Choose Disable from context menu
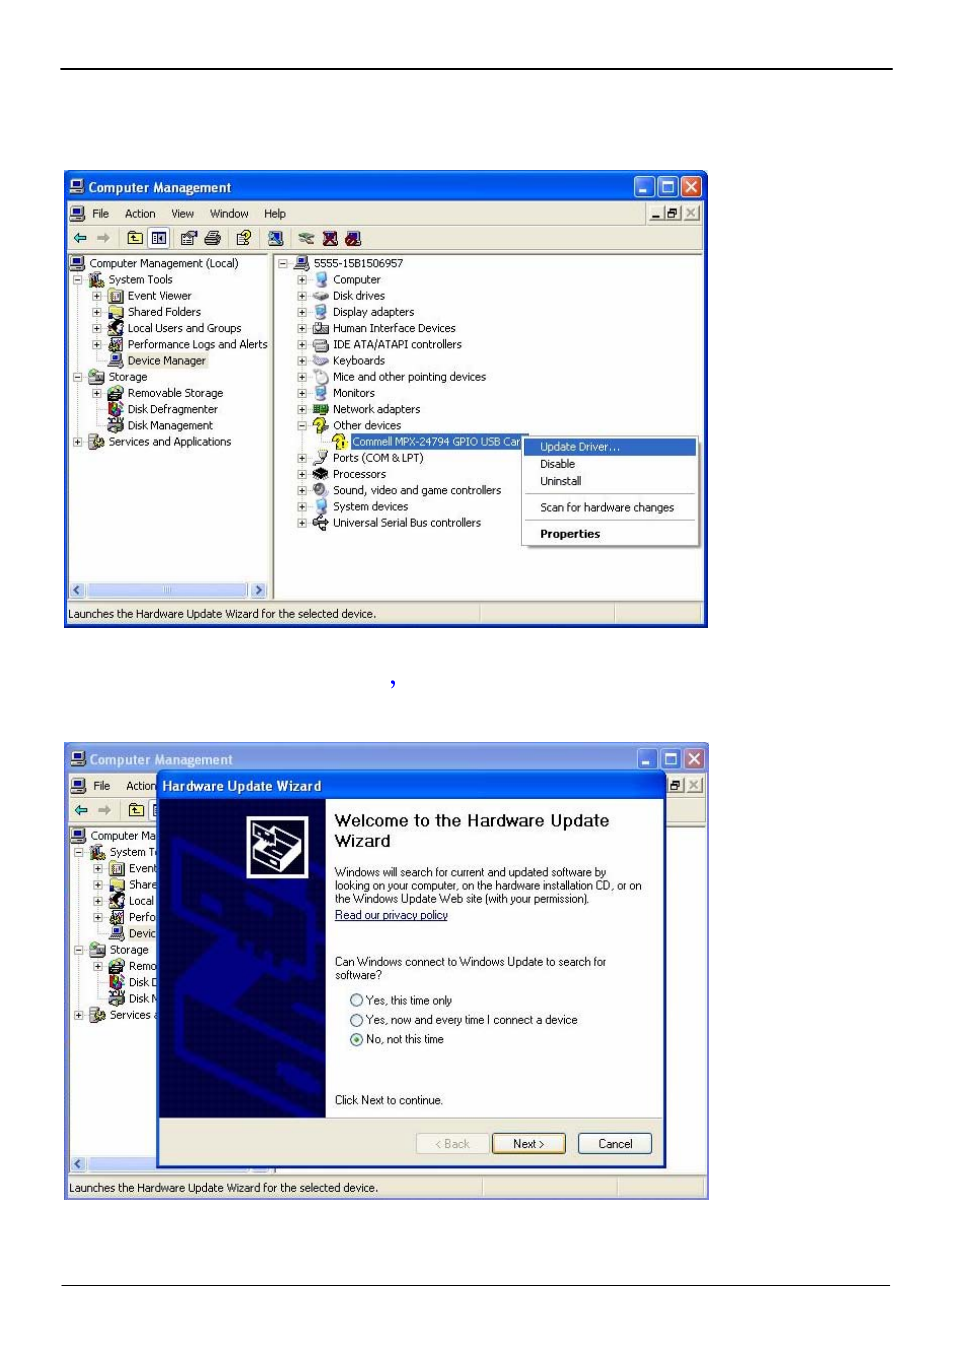The height and width of the screenshot is (1352, 954). (x=609, y=464)
